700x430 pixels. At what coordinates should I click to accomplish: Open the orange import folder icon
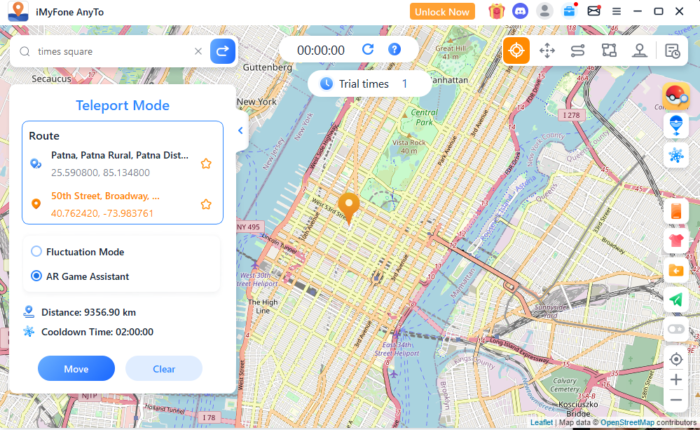click(676, 270)
